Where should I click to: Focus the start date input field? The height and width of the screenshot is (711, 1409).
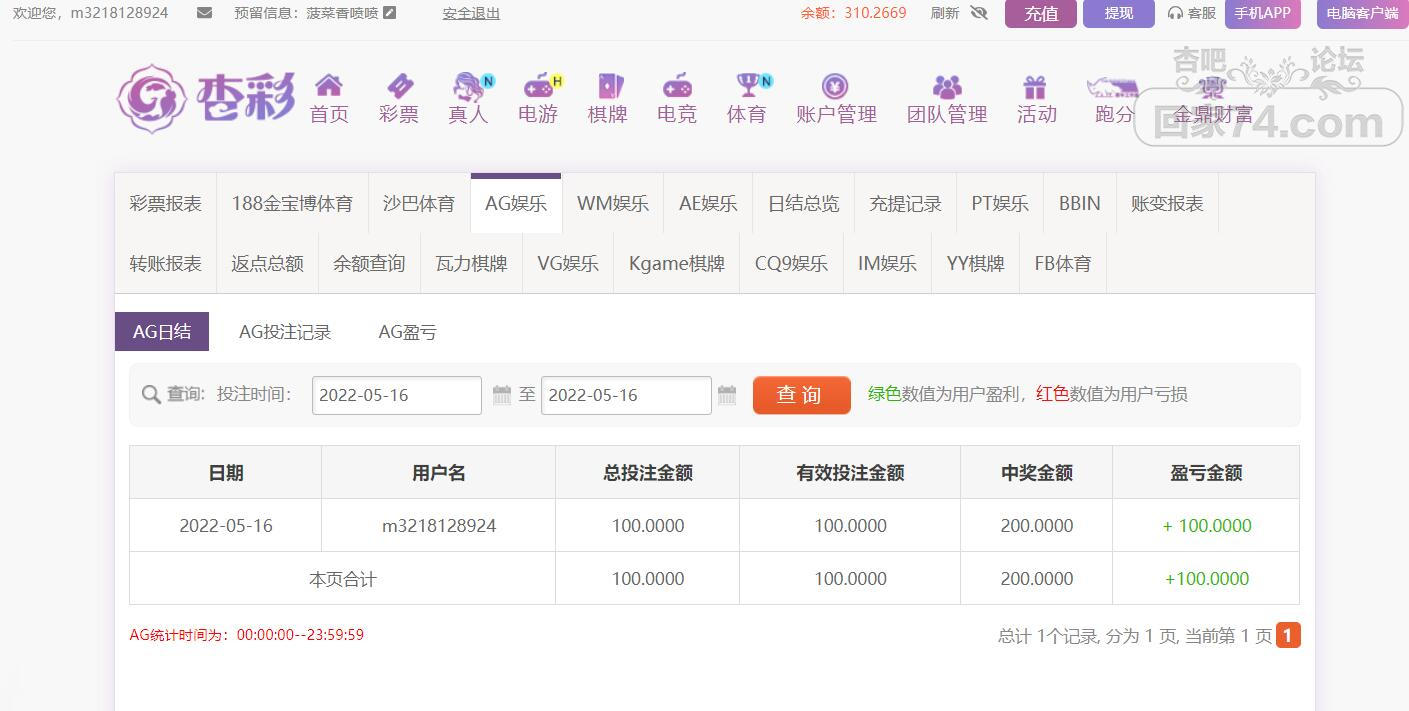pos(396,395)
